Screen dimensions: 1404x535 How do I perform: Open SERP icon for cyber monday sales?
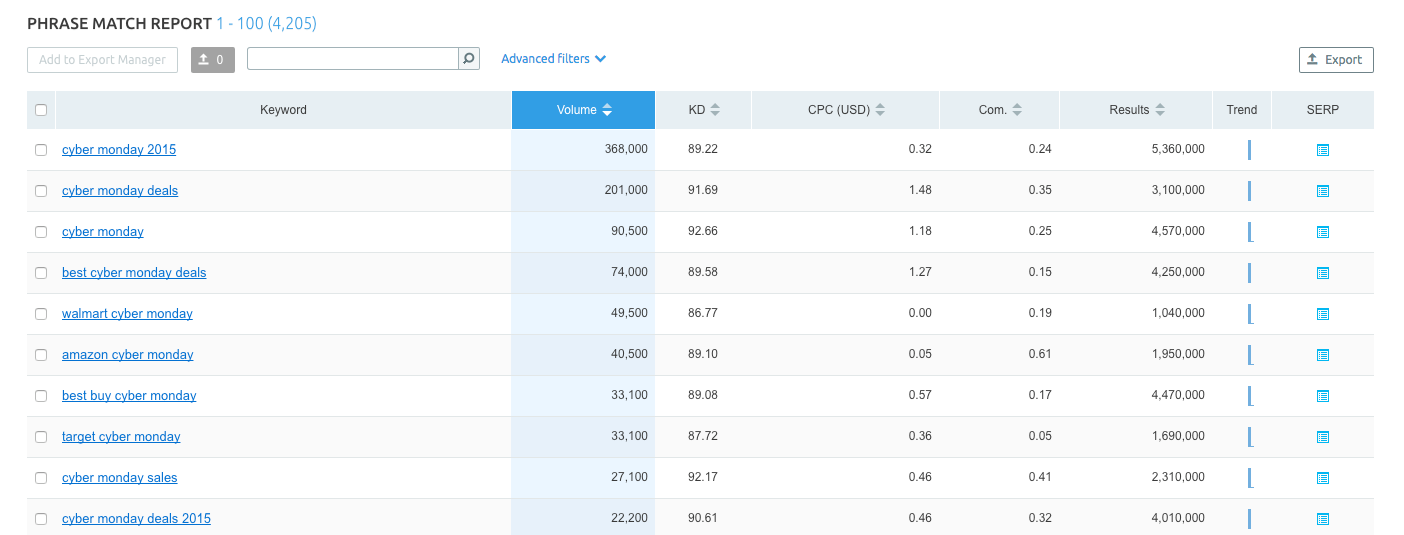pos(1322,478)
